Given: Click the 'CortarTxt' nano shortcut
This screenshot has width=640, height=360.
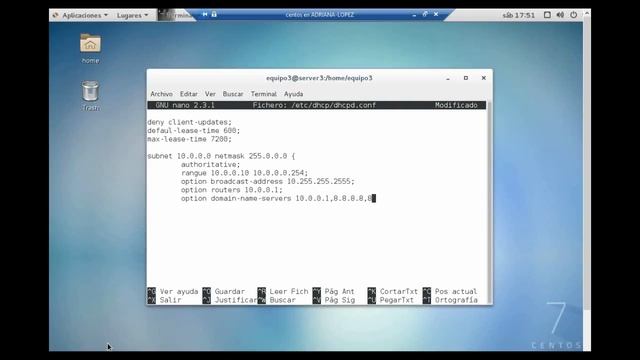Looking at the screenshot, I should click(x=393, y=291).
